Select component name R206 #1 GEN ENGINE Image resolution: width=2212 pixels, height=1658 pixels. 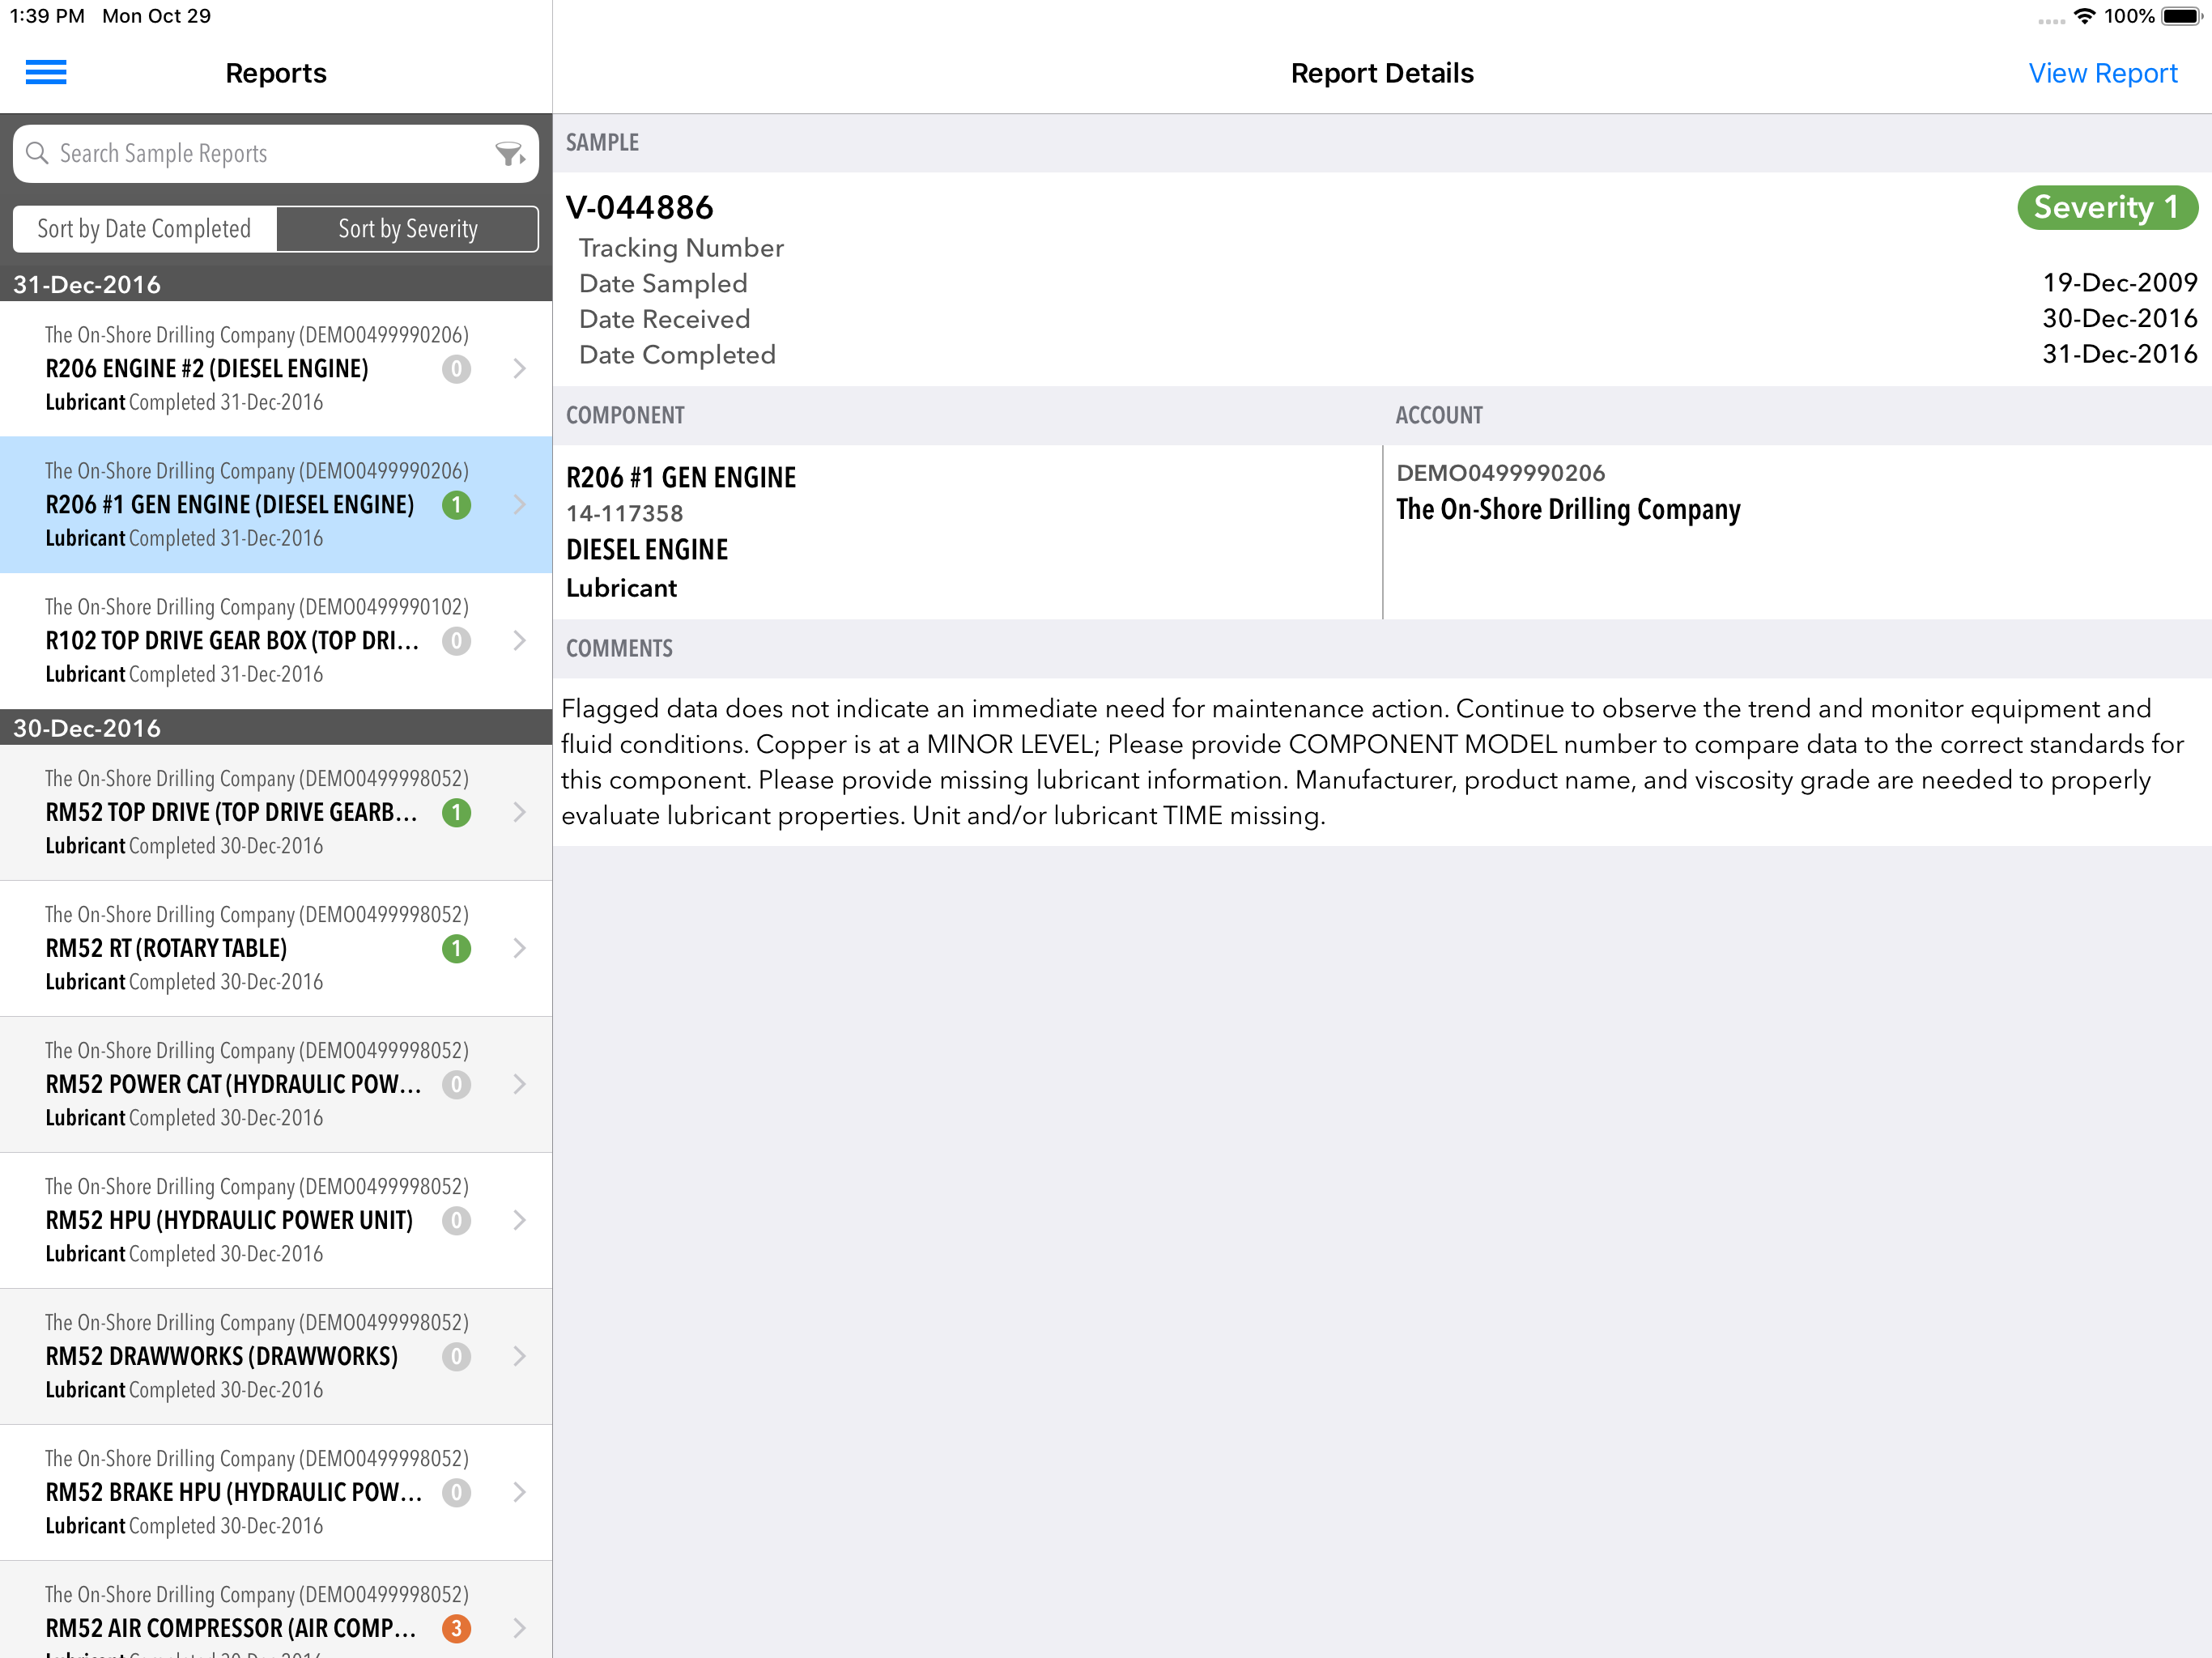tap(681, 477)
